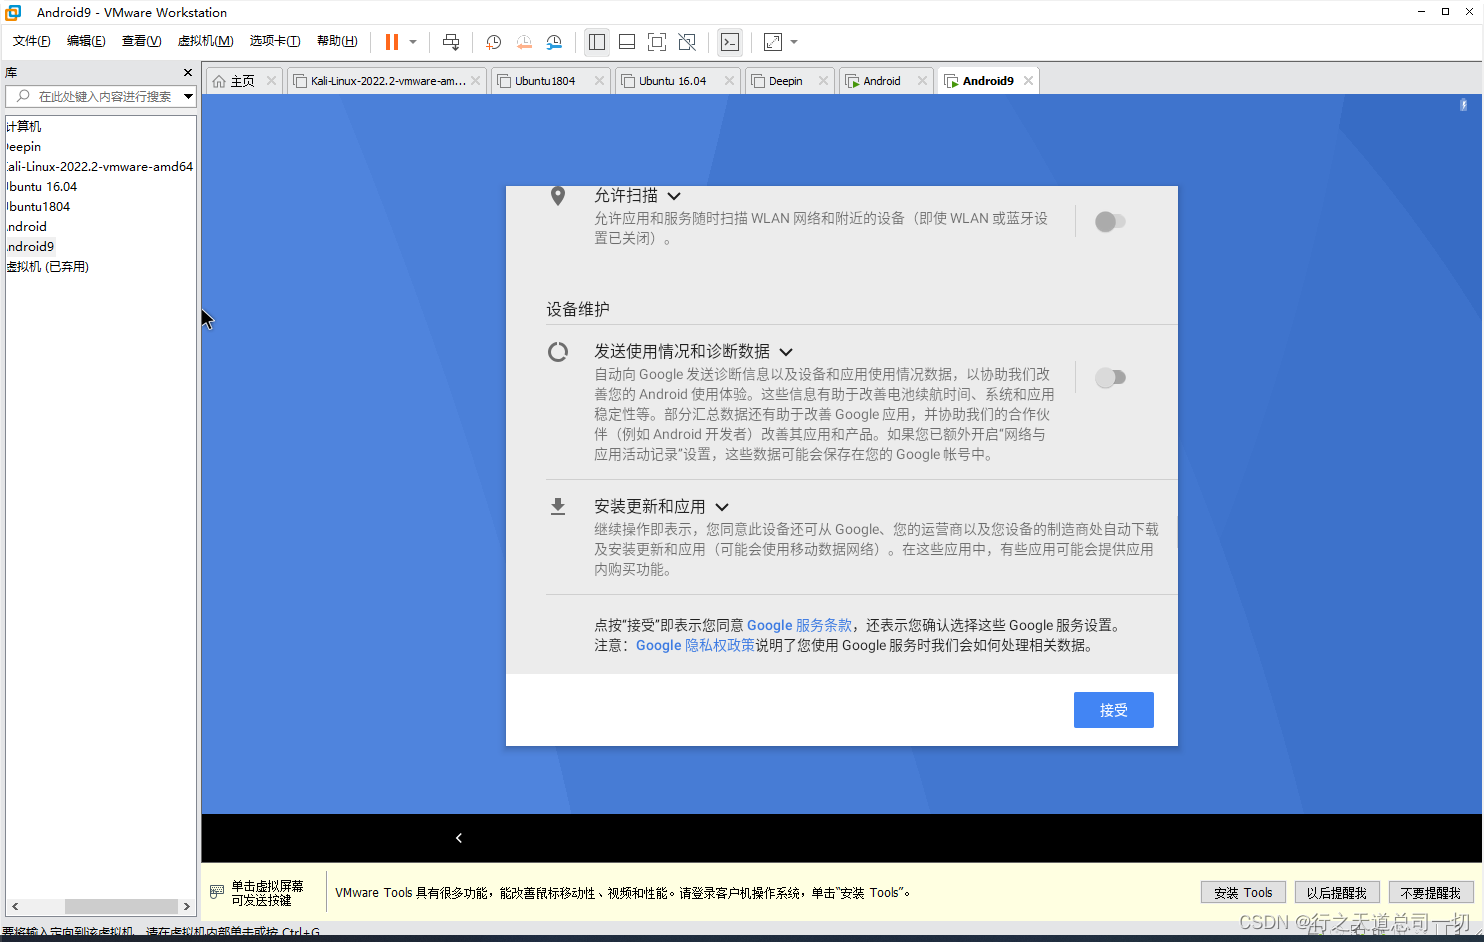
Task: Click the home icon on the 主页 tab
Action: [219, 81]
